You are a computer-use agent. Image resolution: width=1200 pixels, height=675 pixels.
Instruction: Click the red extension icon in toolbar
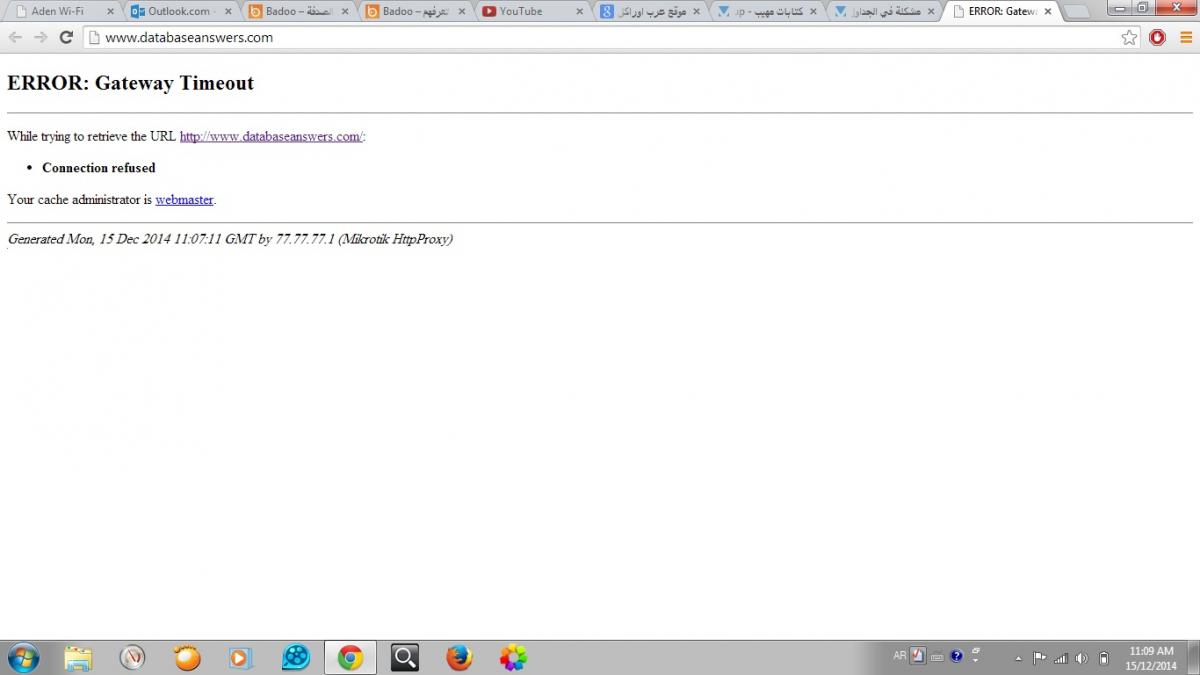pyautogui.click(x=1157, y=37)
